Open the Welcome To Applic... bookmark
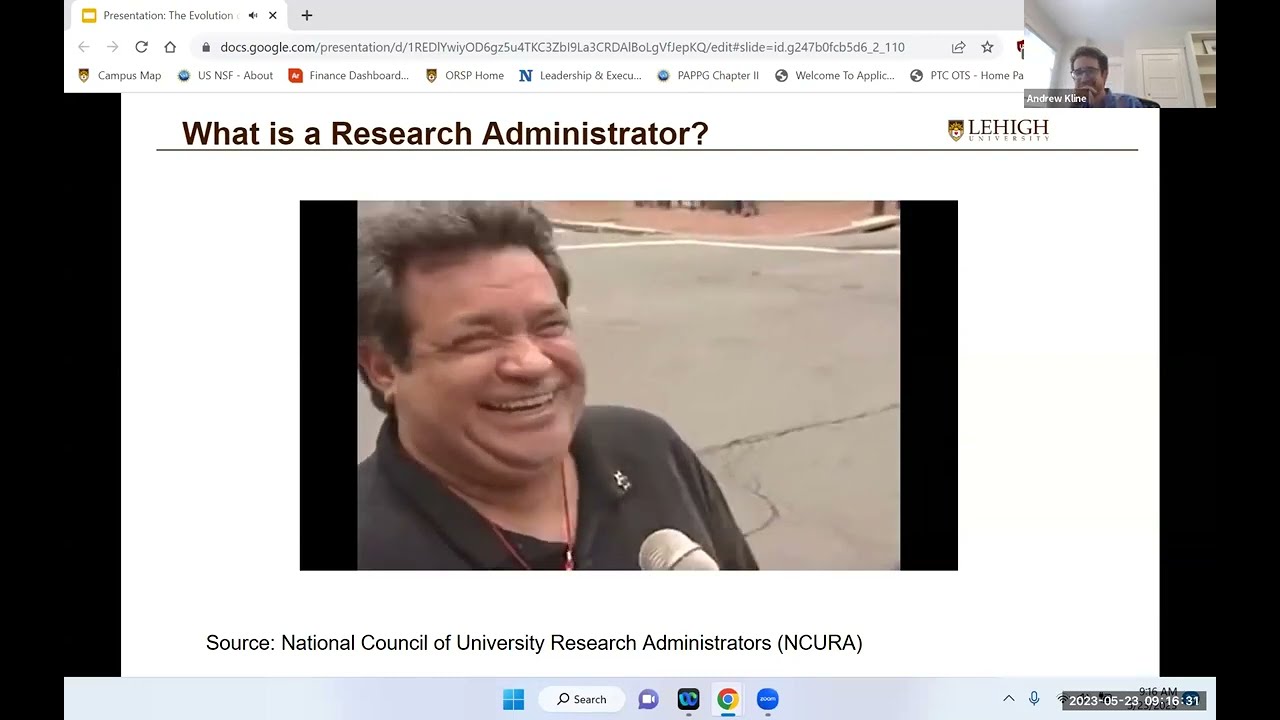Viewport: 1280px width, 720px height. [835, 75]
